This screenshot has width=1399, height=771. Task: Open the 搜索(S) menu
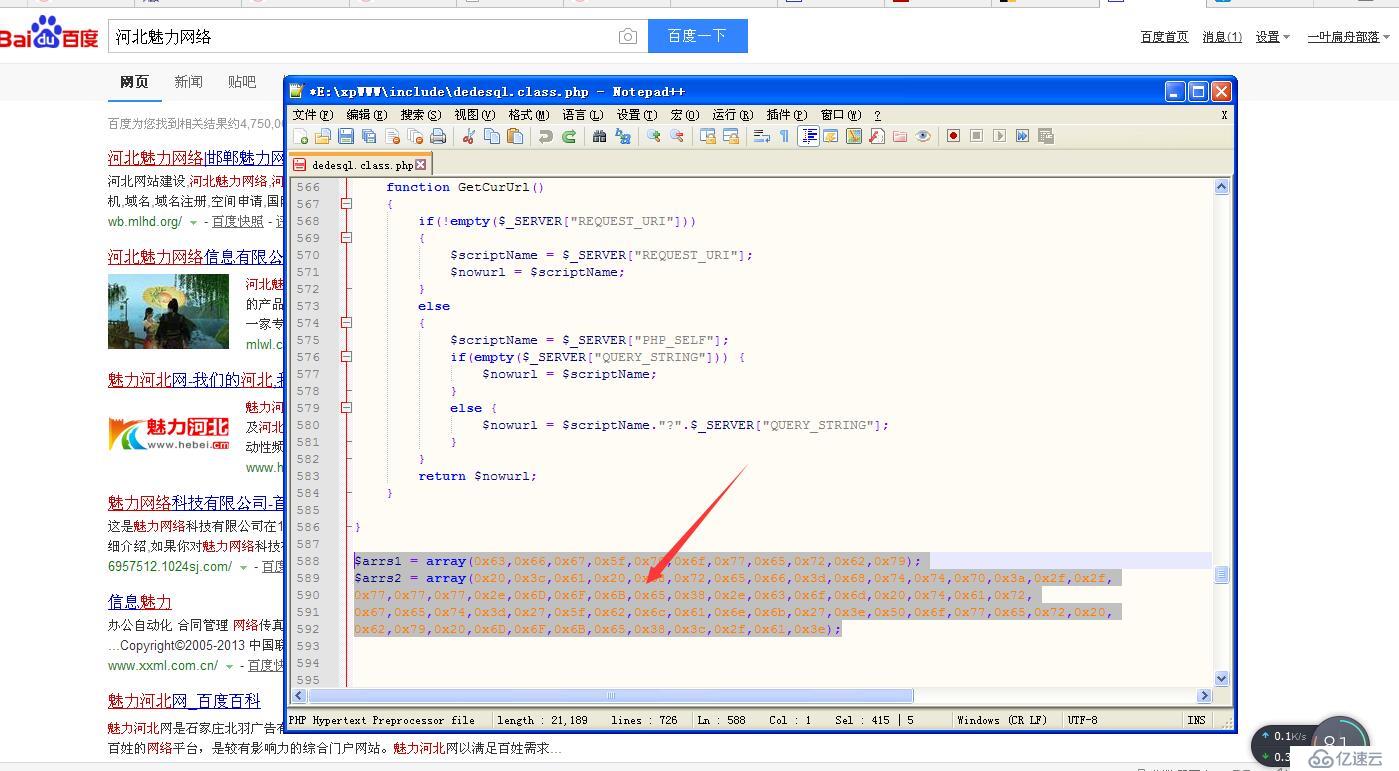(x=420, y=115)
